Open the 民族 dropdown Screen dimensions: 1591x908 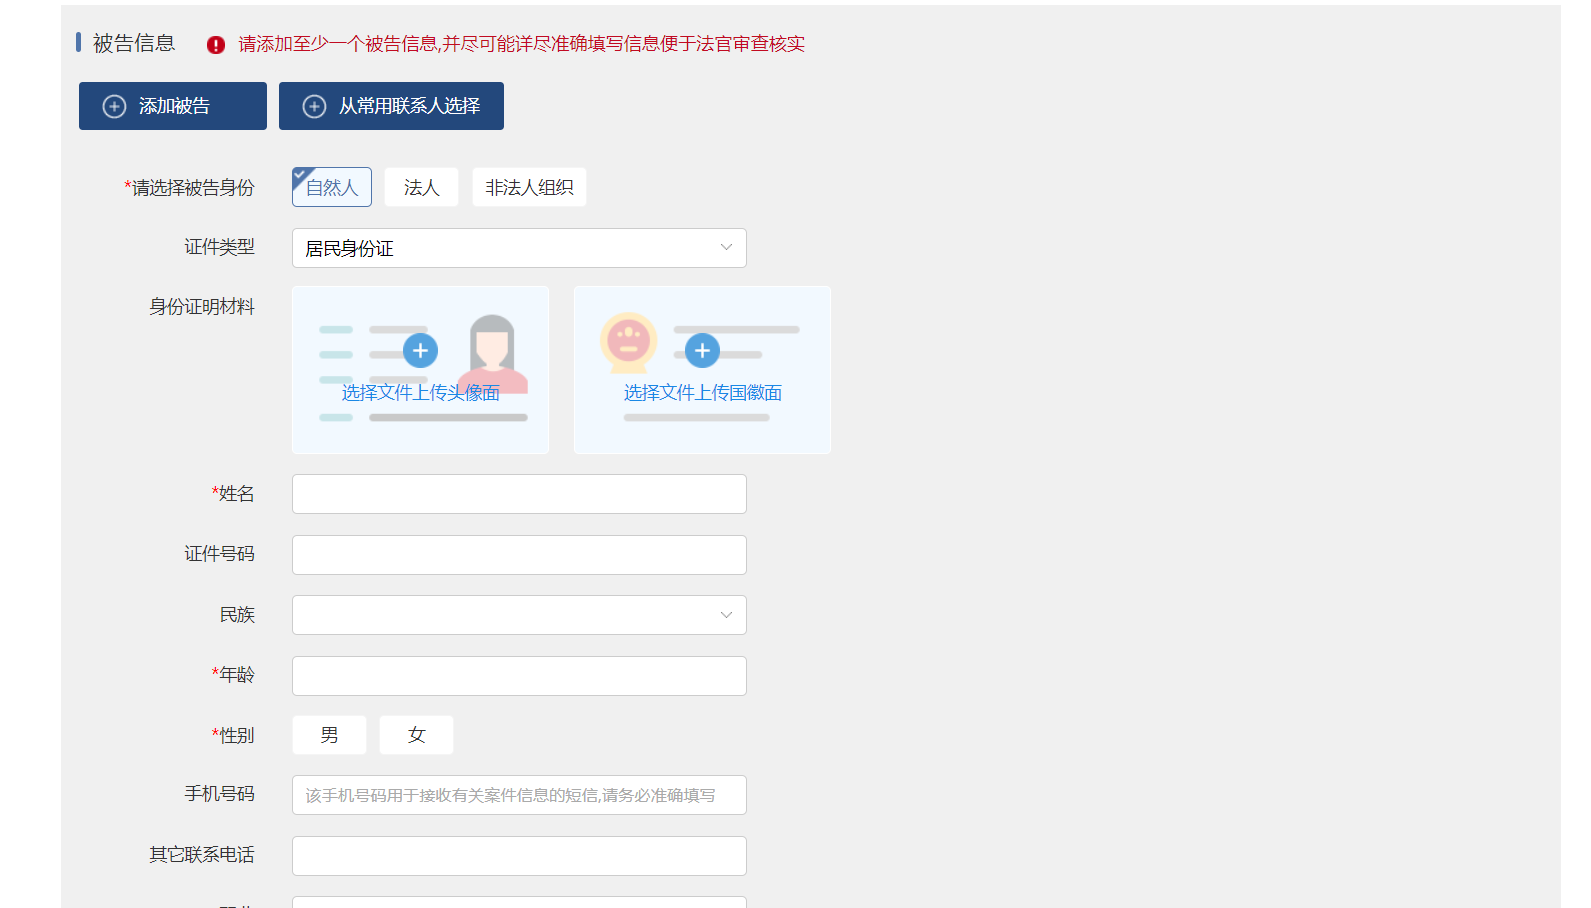click(x=519, y=615)
